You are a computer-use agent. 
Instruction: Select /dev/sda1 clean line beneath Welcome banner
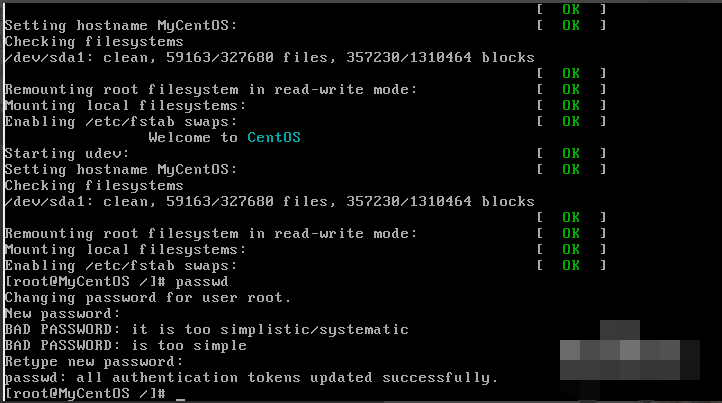[269, 201]
